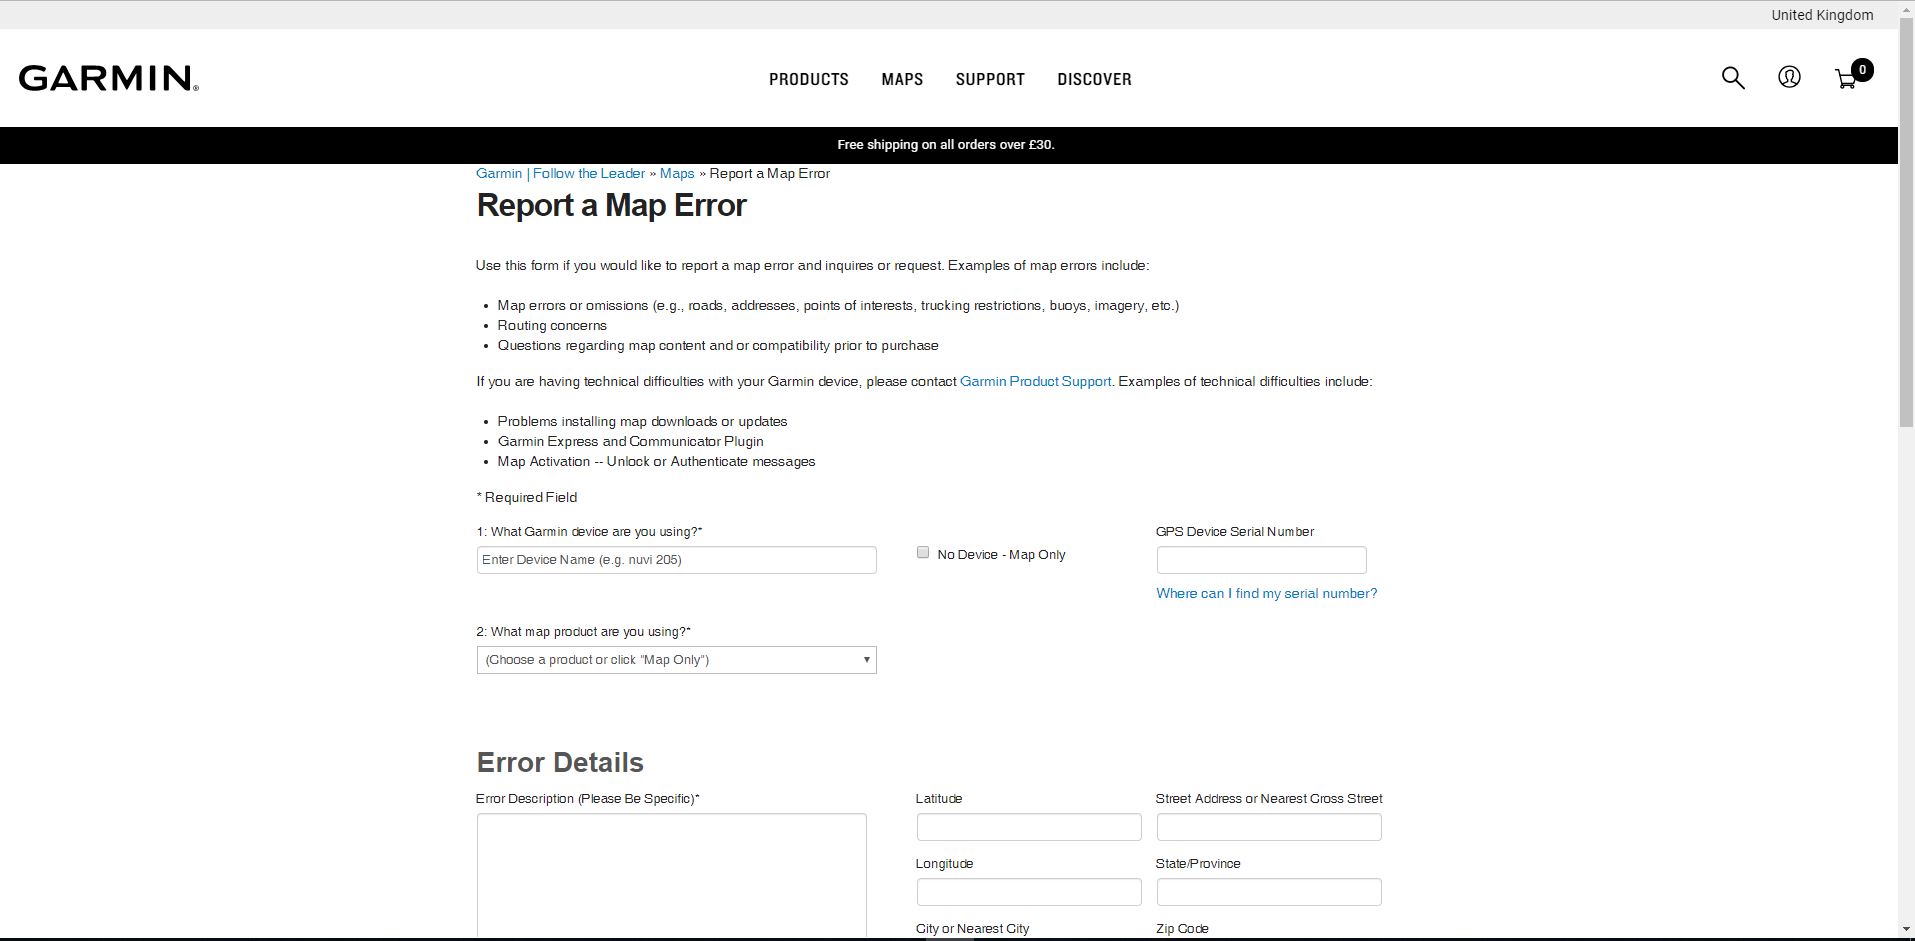The height and width of the screenshot is (941, 1915).
Task: Click the Problems installing map downloads bullet
Action: [642, 421]
